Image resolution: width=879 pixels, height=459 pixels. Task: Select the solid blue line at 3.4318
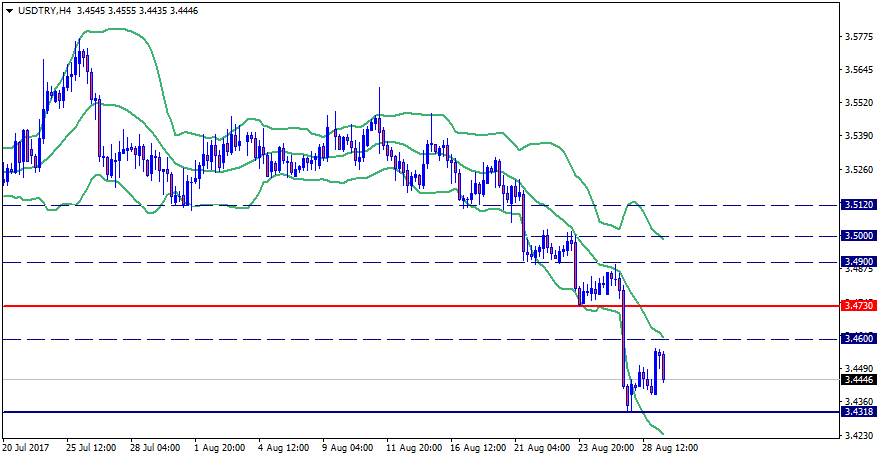tap(300, 412)
